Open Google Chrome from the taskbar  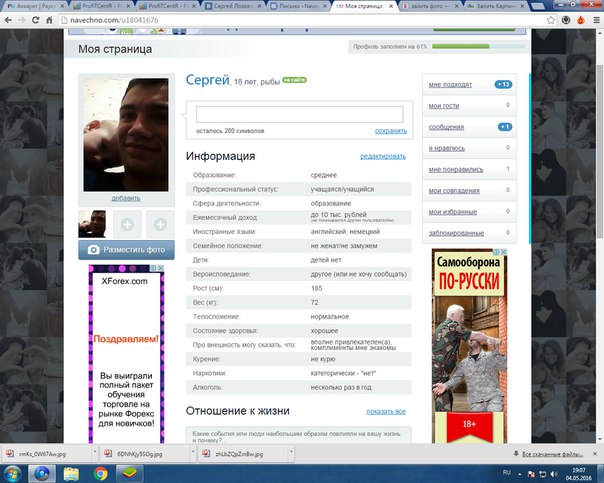coord(101,473)
